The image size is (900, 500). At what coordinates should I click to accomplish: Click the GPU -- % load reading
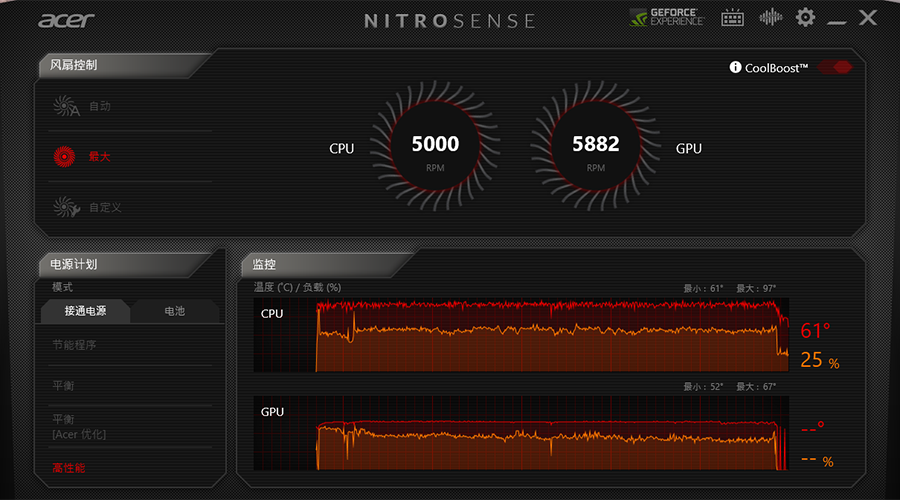(x=817, y=460)
